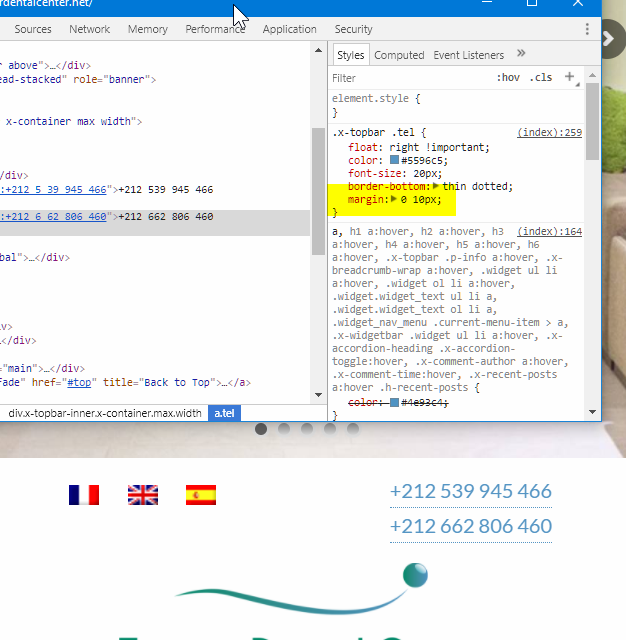Switch site language with UK flag
The image size is (626, 640).
pos(143,494)
